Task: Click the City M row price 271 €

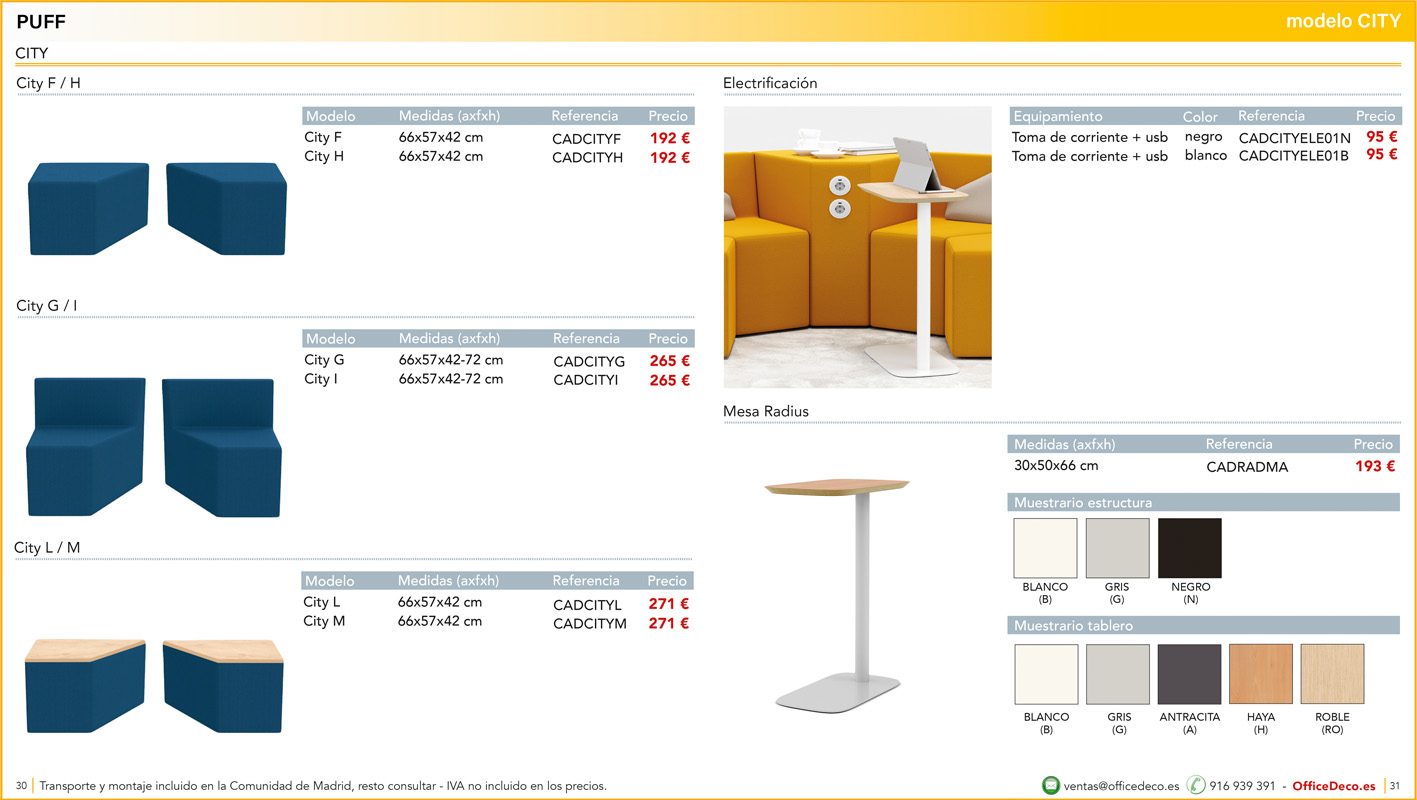Action: (x=669, y=623)
